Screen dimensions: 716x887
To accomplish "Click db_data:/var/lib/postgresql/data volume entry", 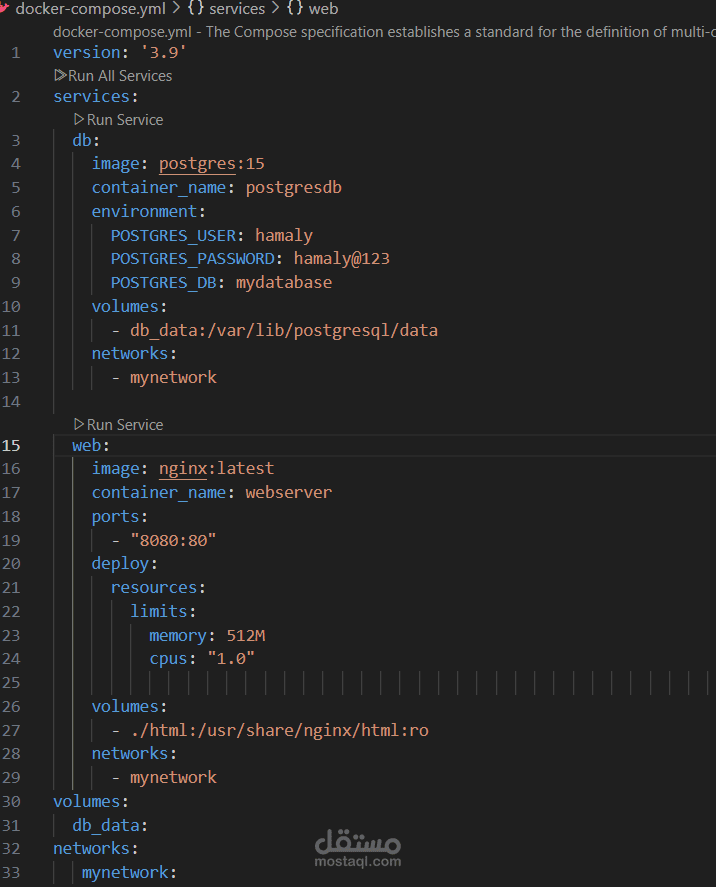I will [x=284, y=330].
